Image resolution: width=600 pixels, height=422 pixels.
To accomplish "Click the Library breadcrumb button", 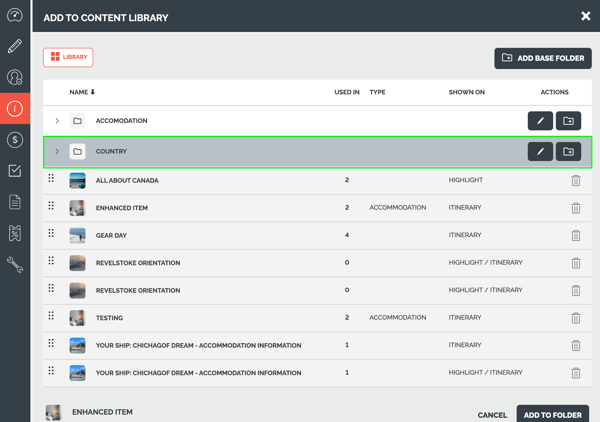I will coord(68,58).
